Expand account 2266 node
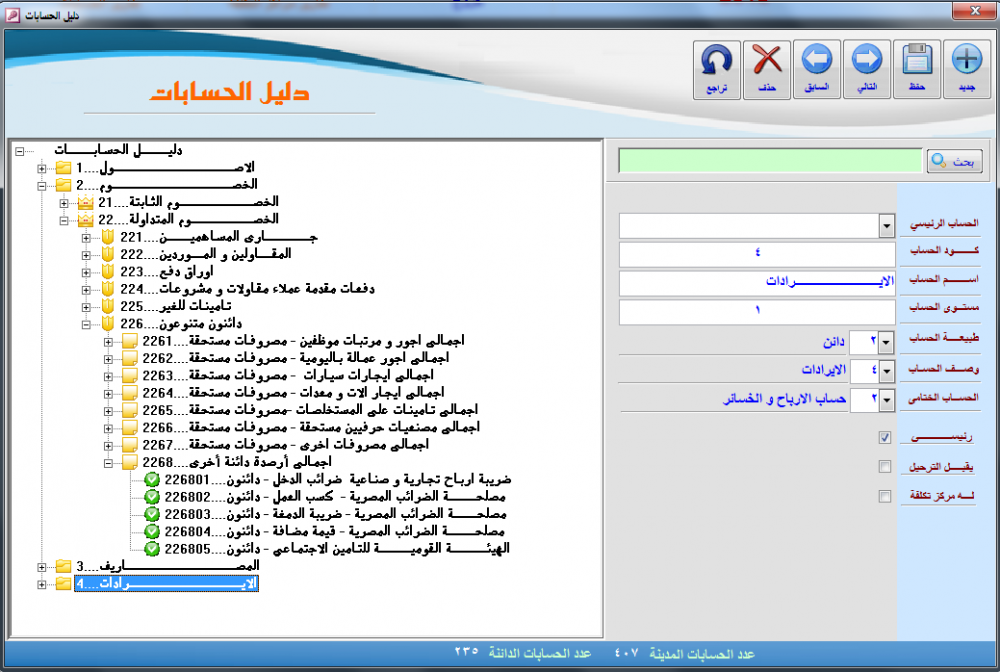 click(108, 428)
